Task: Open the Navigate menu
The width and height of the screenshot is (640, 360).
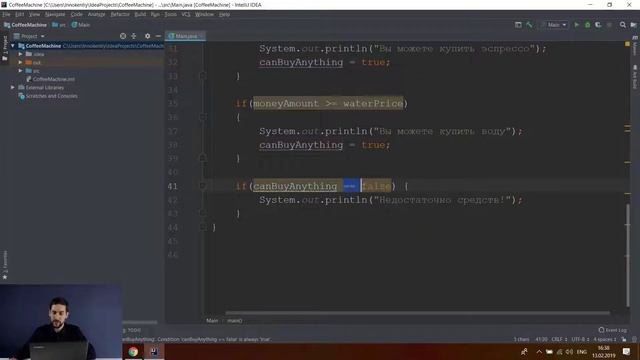Action: (x=55, y=14)
